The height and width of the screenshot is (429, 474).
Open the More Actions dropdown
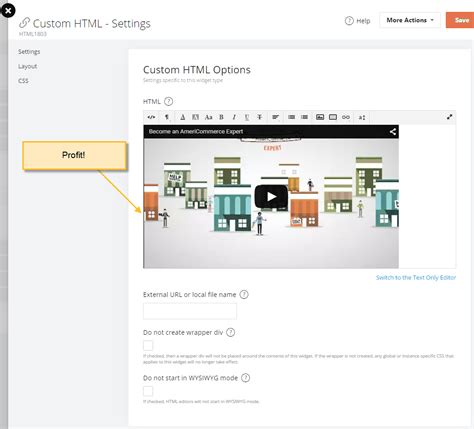[x=410, y=20]
